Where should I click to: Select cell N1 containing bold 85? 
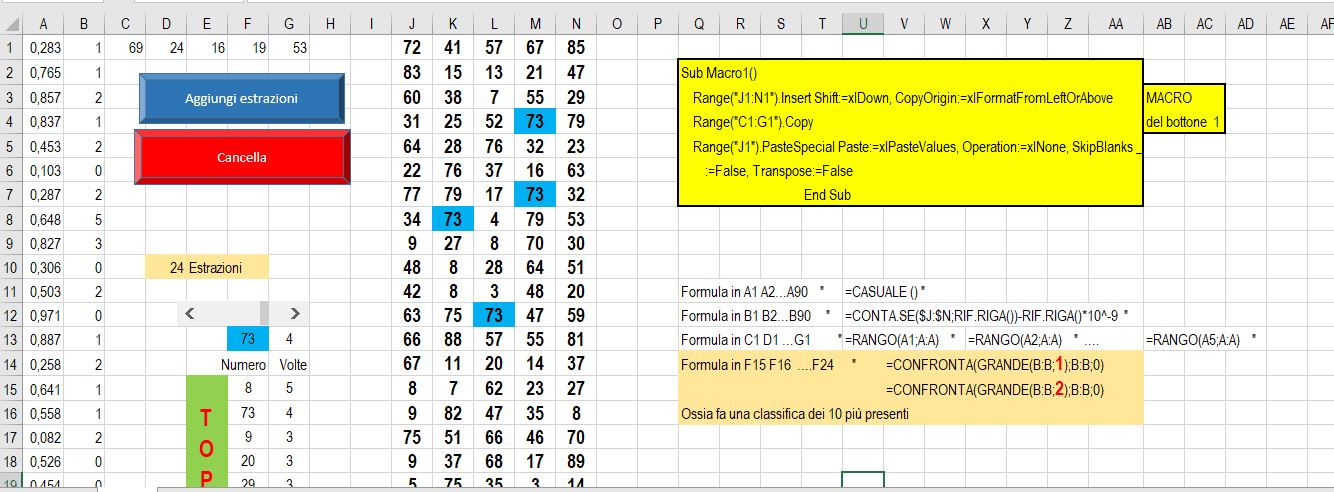point(575,47)
